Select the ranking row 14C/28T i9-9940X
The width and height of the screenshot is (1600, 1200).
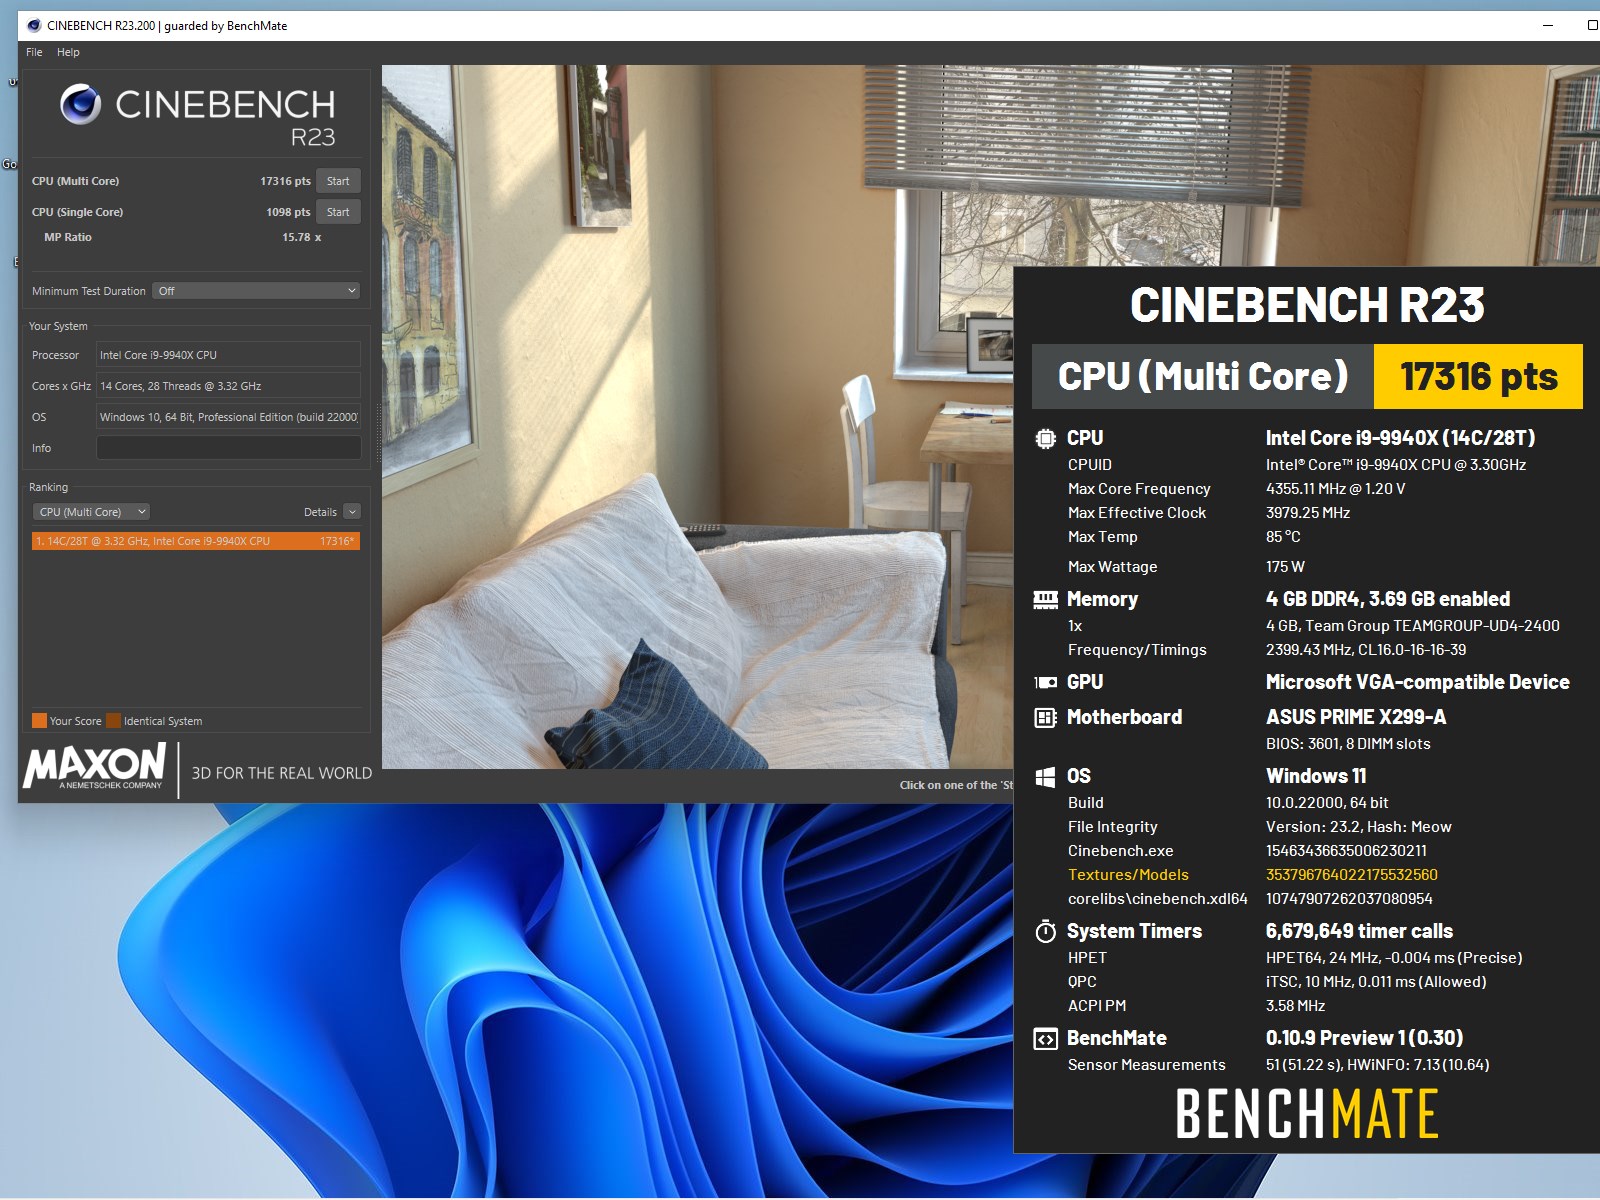[195, 541]
